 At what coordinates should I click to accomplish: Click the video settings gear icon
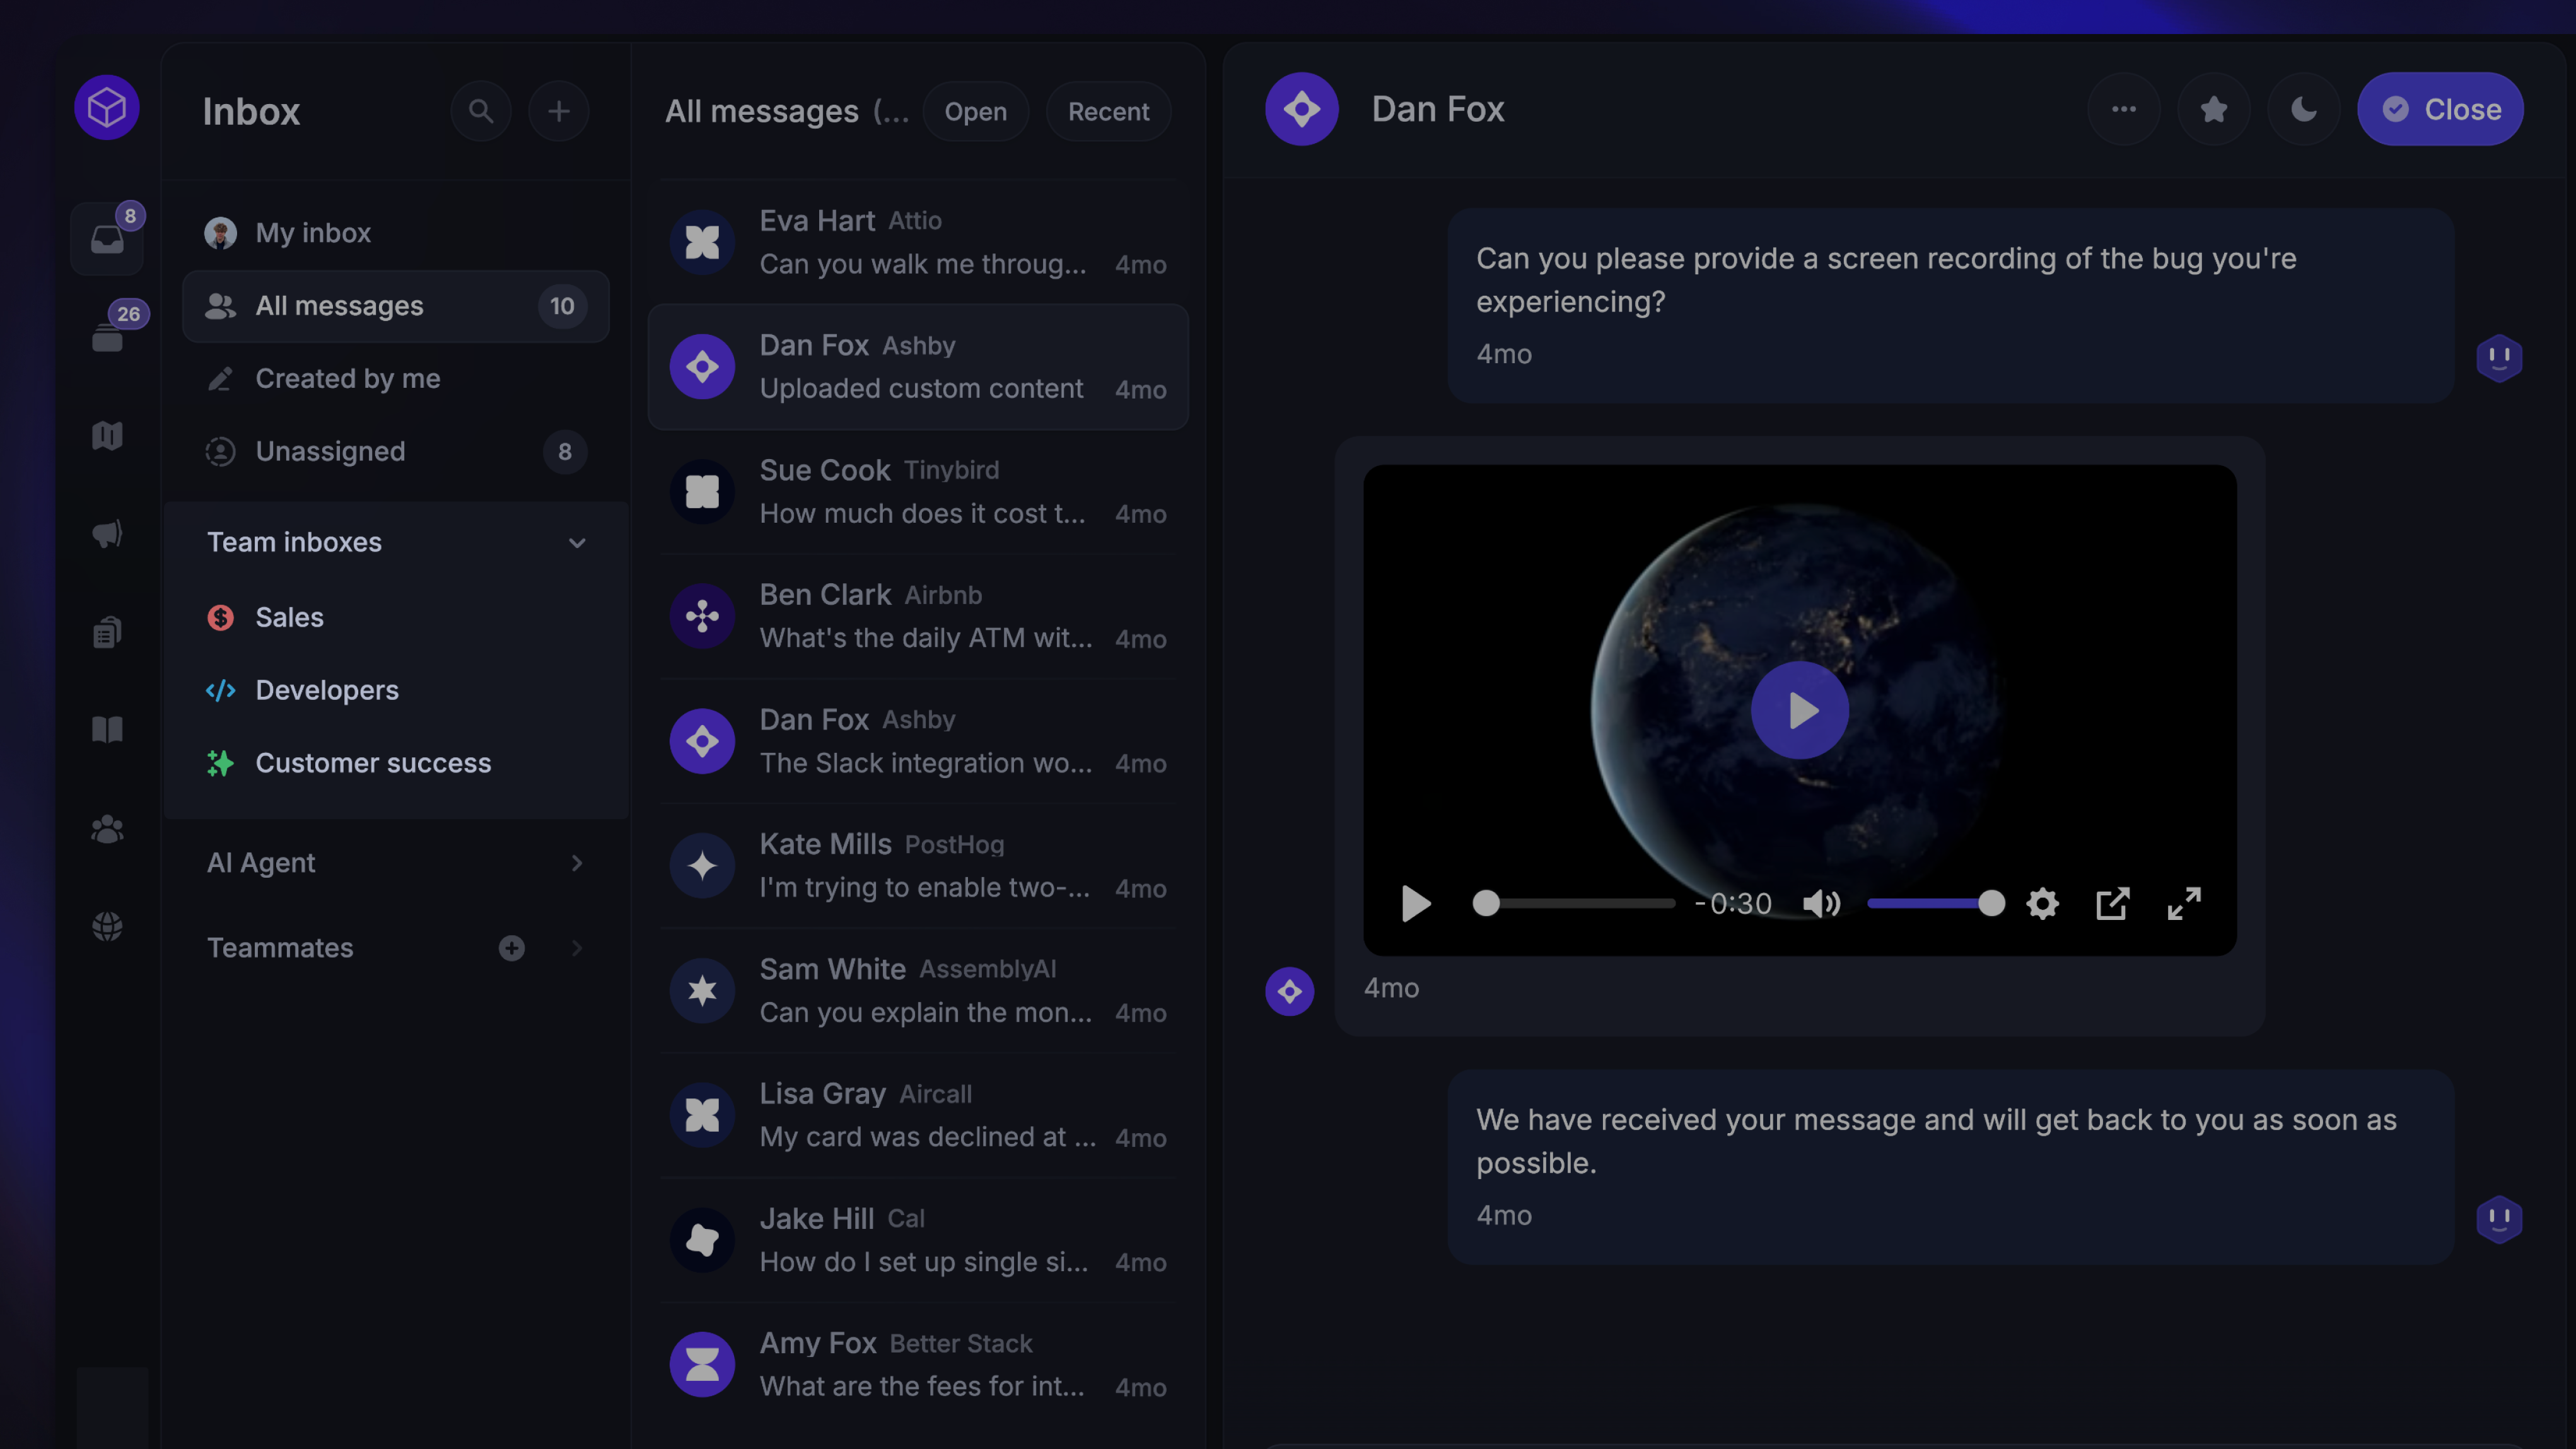click(x=2042, y=904)
